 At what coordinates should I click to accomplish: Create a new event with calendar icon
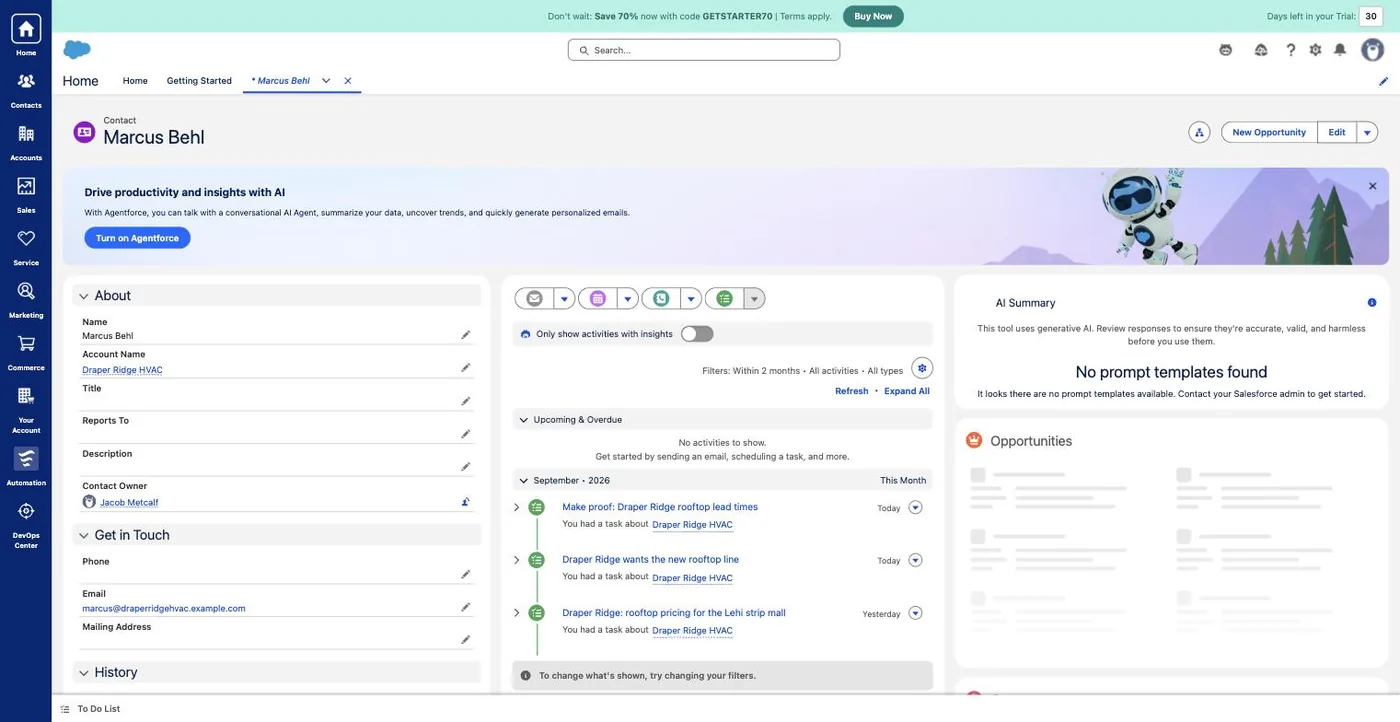(x=598, y=298)
